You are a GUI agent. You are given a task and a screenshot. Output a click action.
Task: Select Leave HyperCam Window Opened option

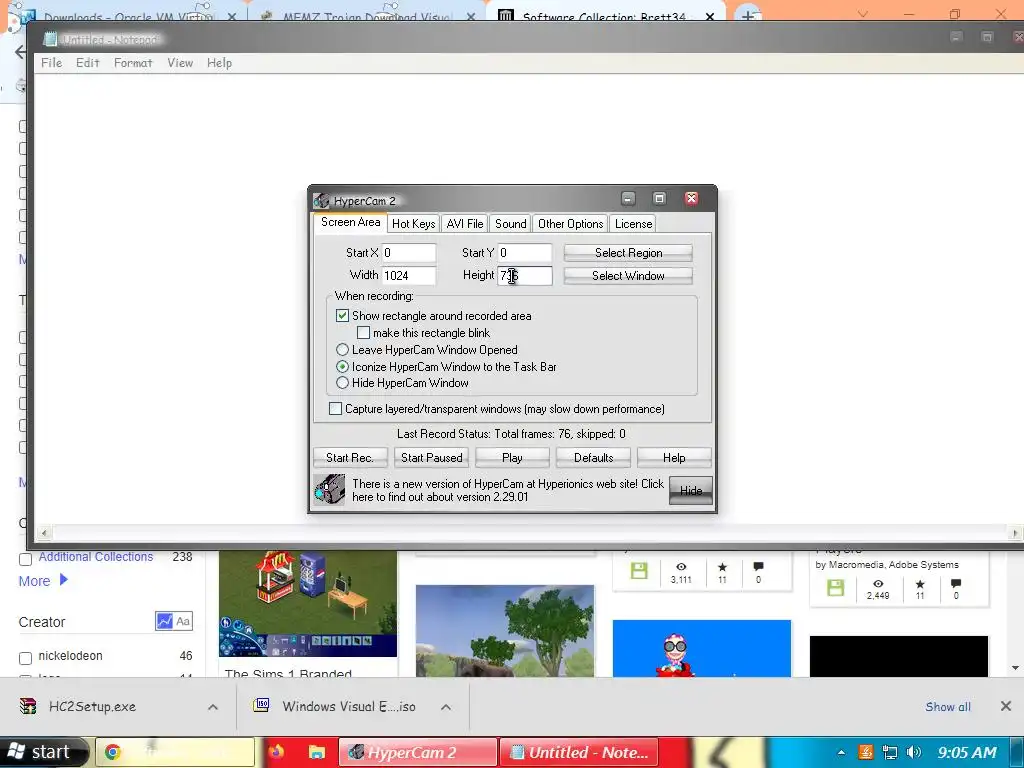(342, 350)
